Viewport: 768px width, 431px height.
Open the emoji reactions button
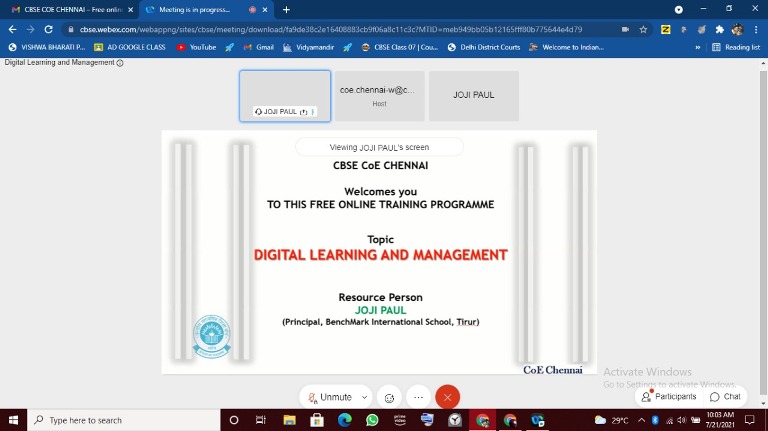[x=390, y=397]
